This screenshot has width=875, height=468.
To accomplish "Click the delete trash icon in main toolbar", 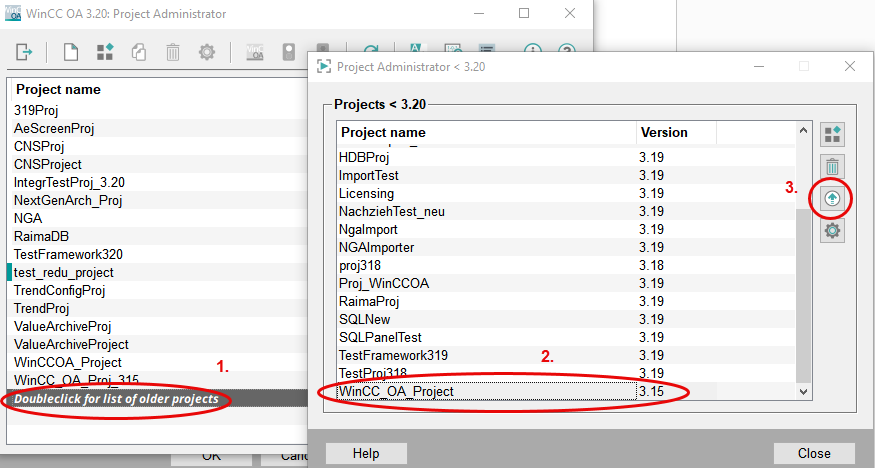I will tap(173, 52).
